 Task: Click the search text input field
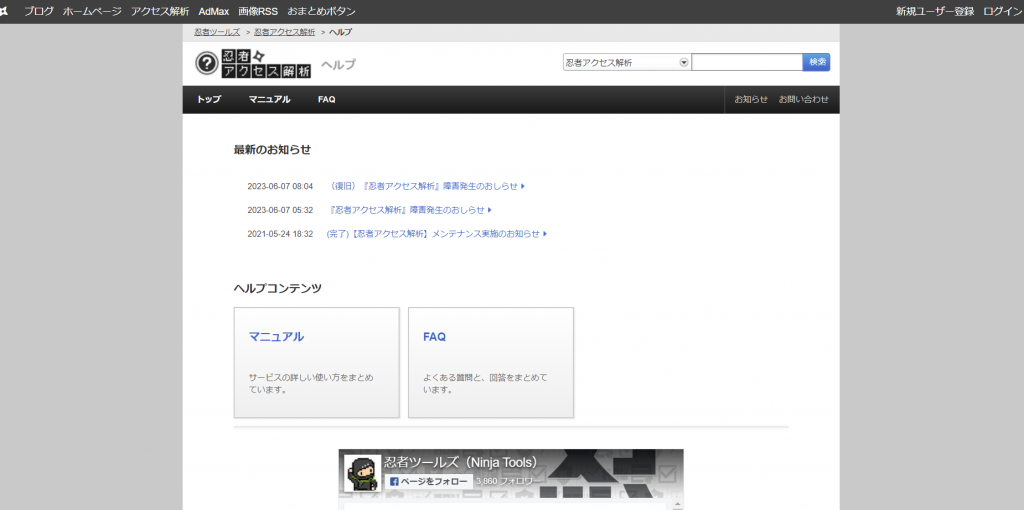(x=746, y=62)
